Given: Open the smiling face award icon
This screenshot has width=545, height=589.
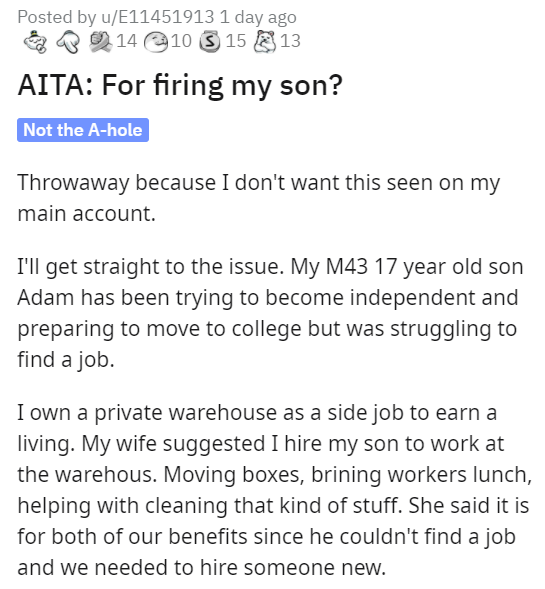Looking at the screenshot, I should pyautogui.click(x=156, y=42).
